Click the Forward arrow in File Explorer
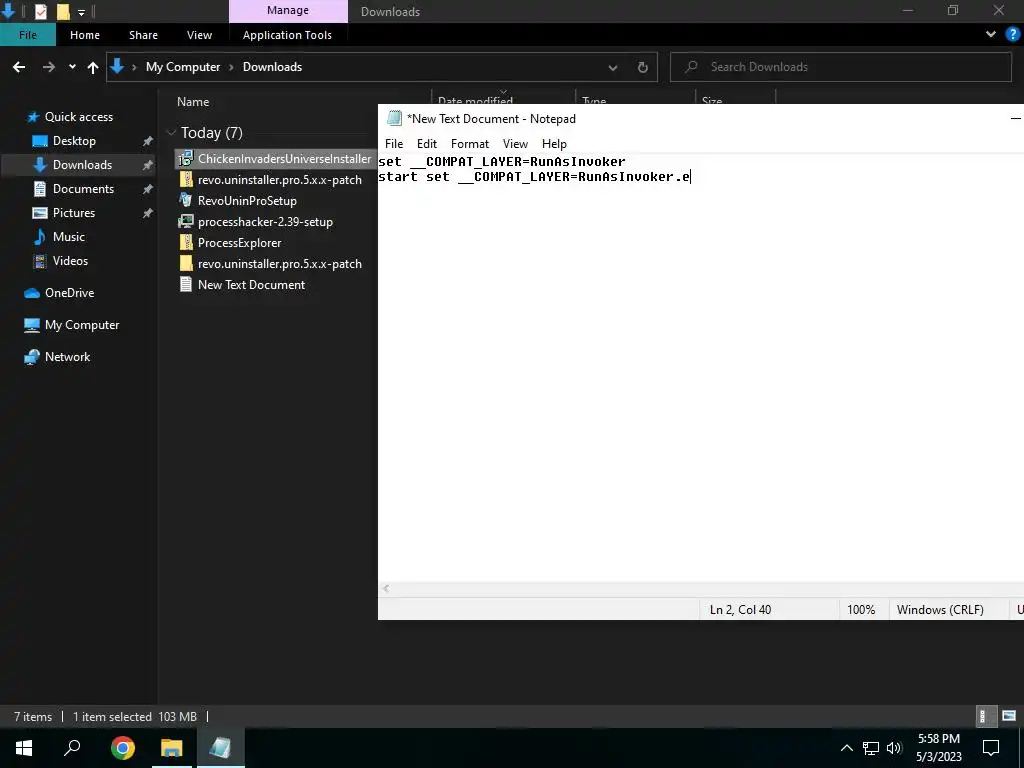 click(49, 67)
